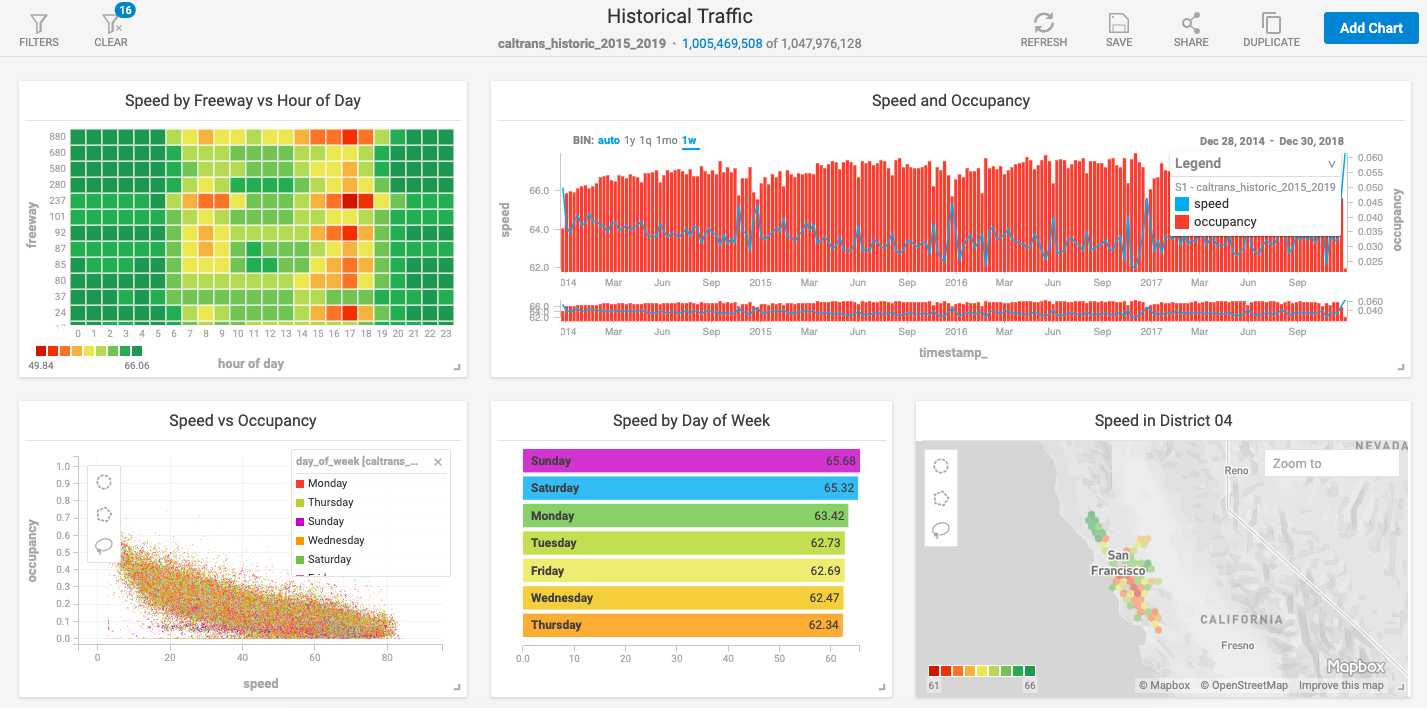Click the Refresh dashboard icon
The image size is (1427, 708).
pyautogui.click(x=1043, y=23)
